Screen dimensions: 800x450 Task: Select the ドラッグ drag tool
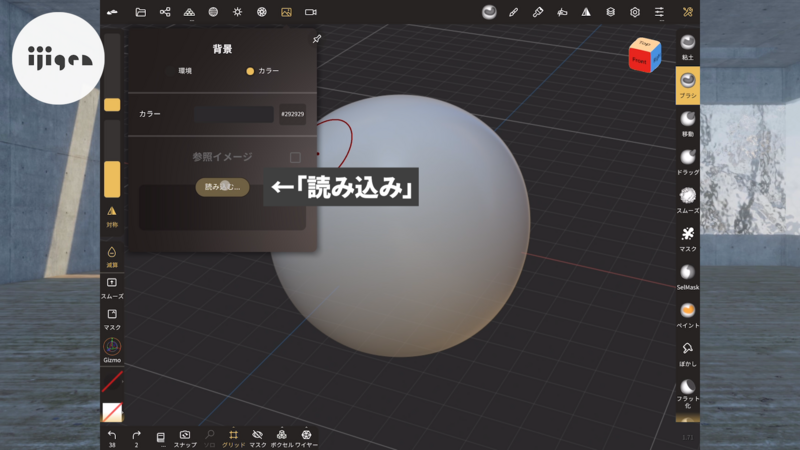tap(688, 162)
